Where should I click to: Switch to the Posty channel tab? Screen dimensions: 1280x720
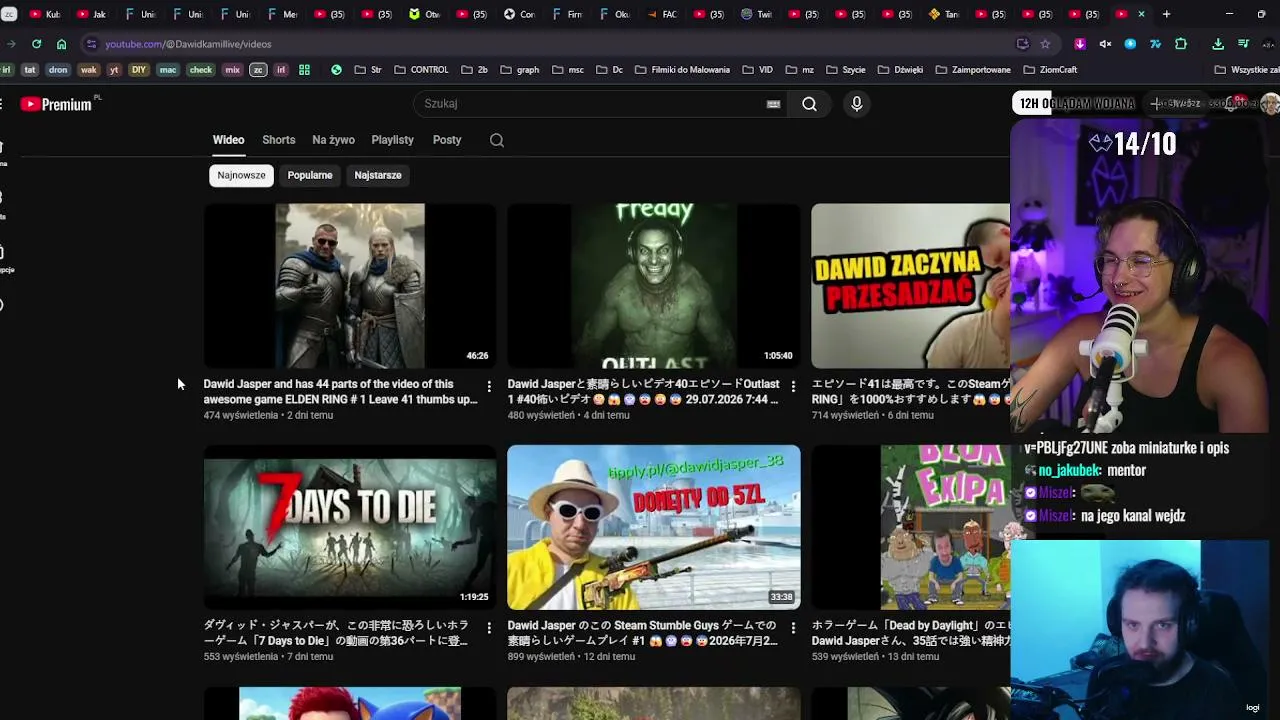click(447, 140)
